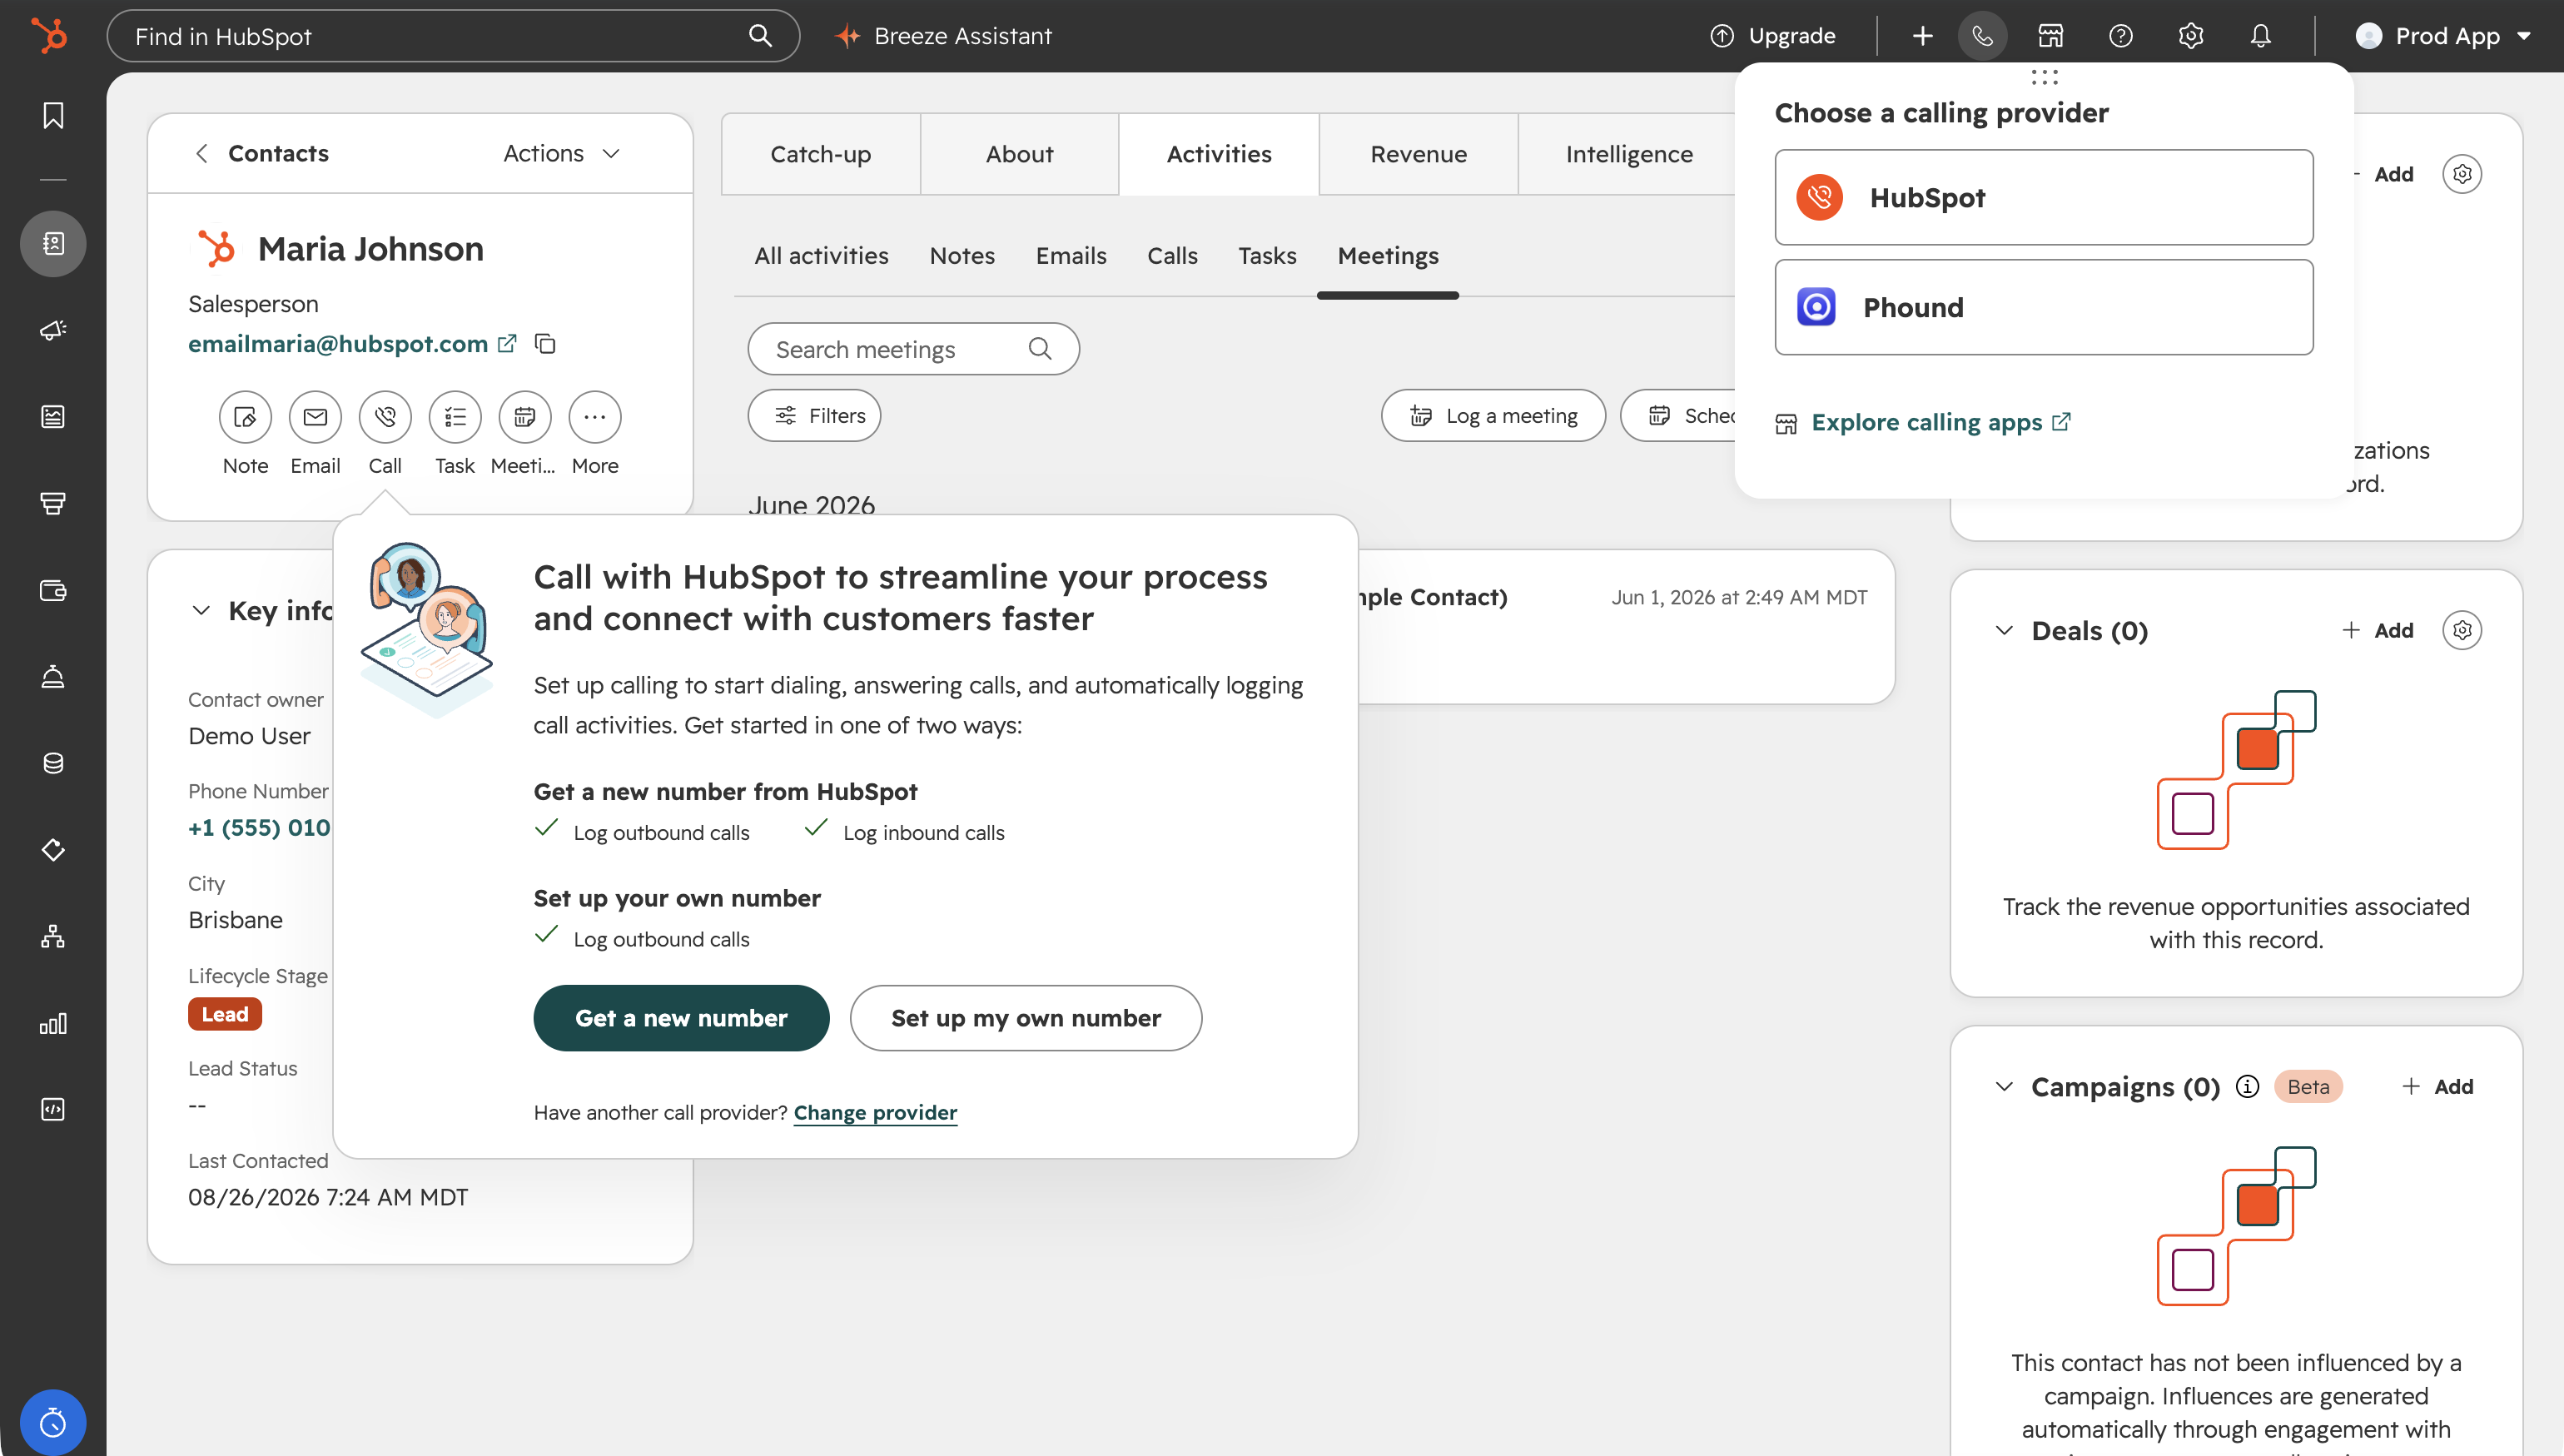Screen dimensions: 2564x1456
Task: Open the More actions ellipsis icon
Action: click(x=595, y=417)
